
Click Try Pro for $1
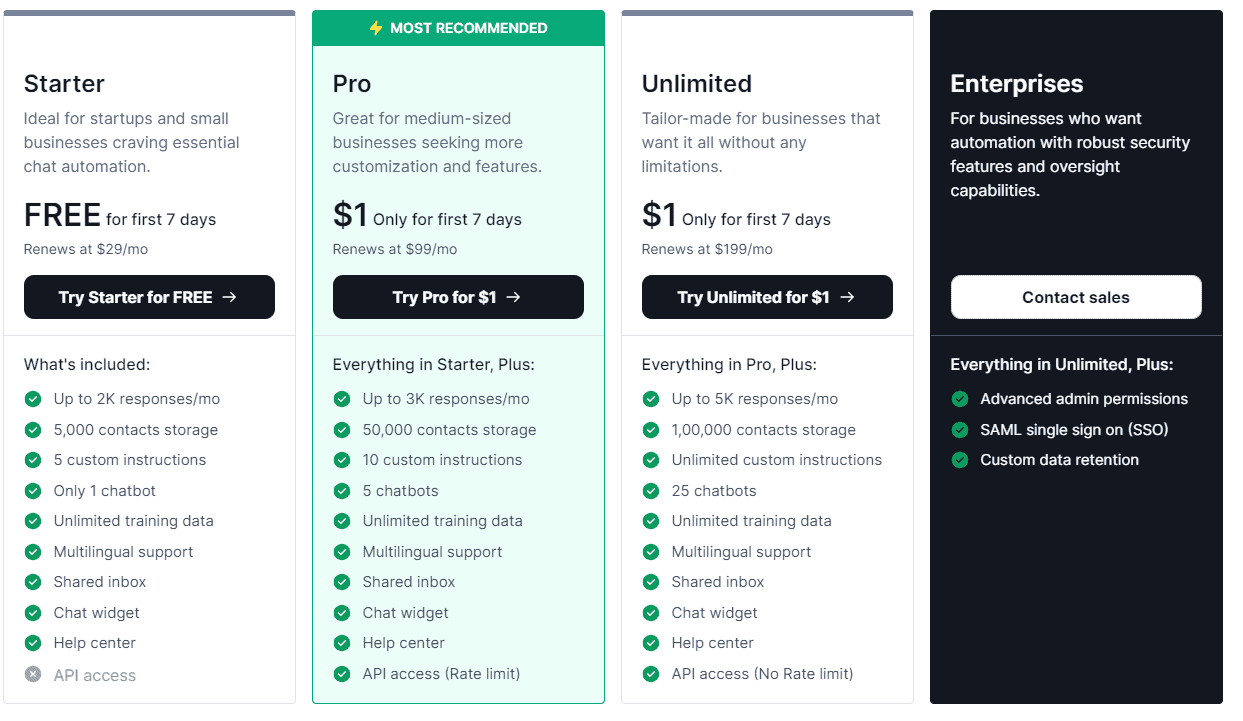[x=458, y=297]
